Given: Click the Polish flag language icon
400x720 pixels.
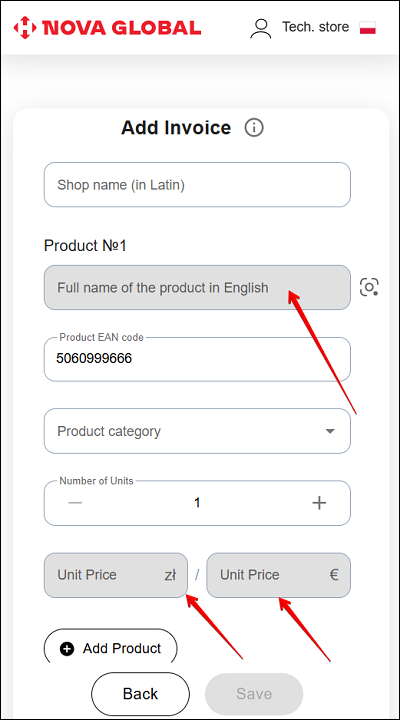Looking at the screenshot, I should [368, 28].
